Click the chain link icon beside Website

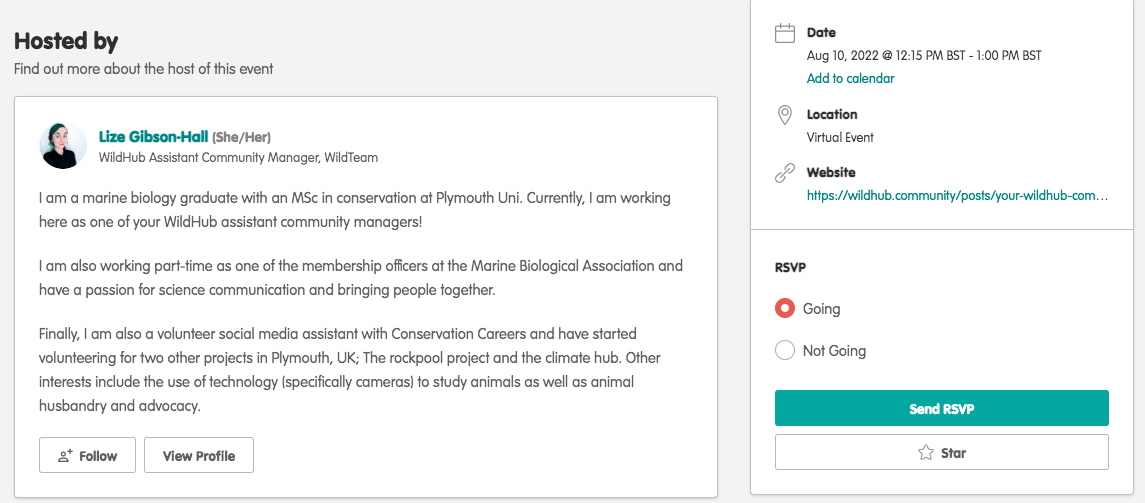(785, 174)
